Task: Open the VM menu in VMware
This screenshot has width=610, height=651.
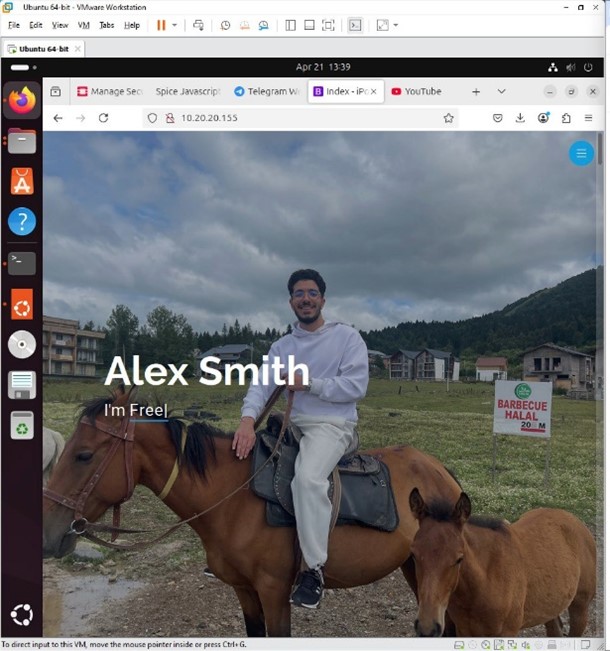Action: coord(83,25)
